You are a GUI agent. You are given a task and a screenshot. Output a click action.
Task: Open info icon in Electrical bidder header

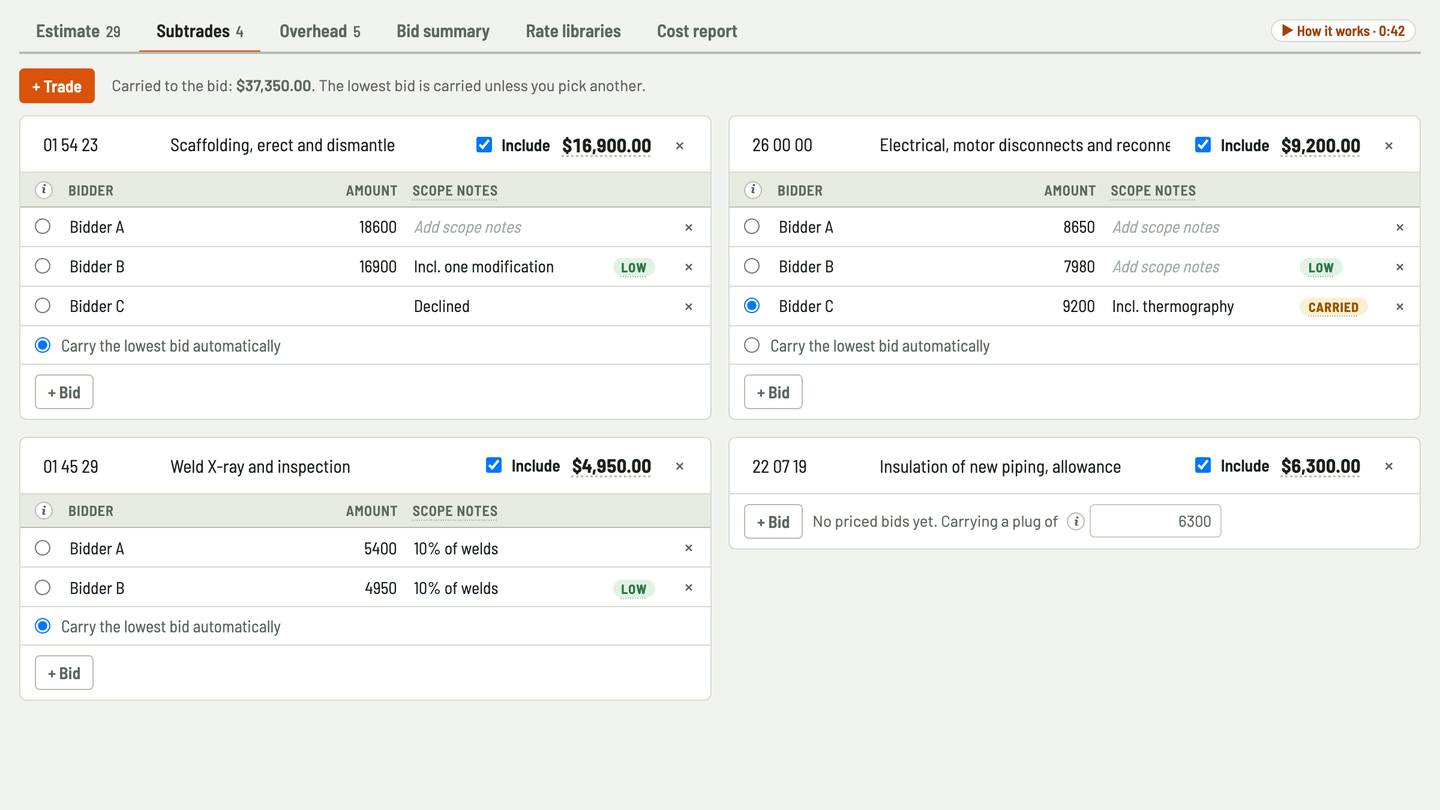click(x=753, y=190)
